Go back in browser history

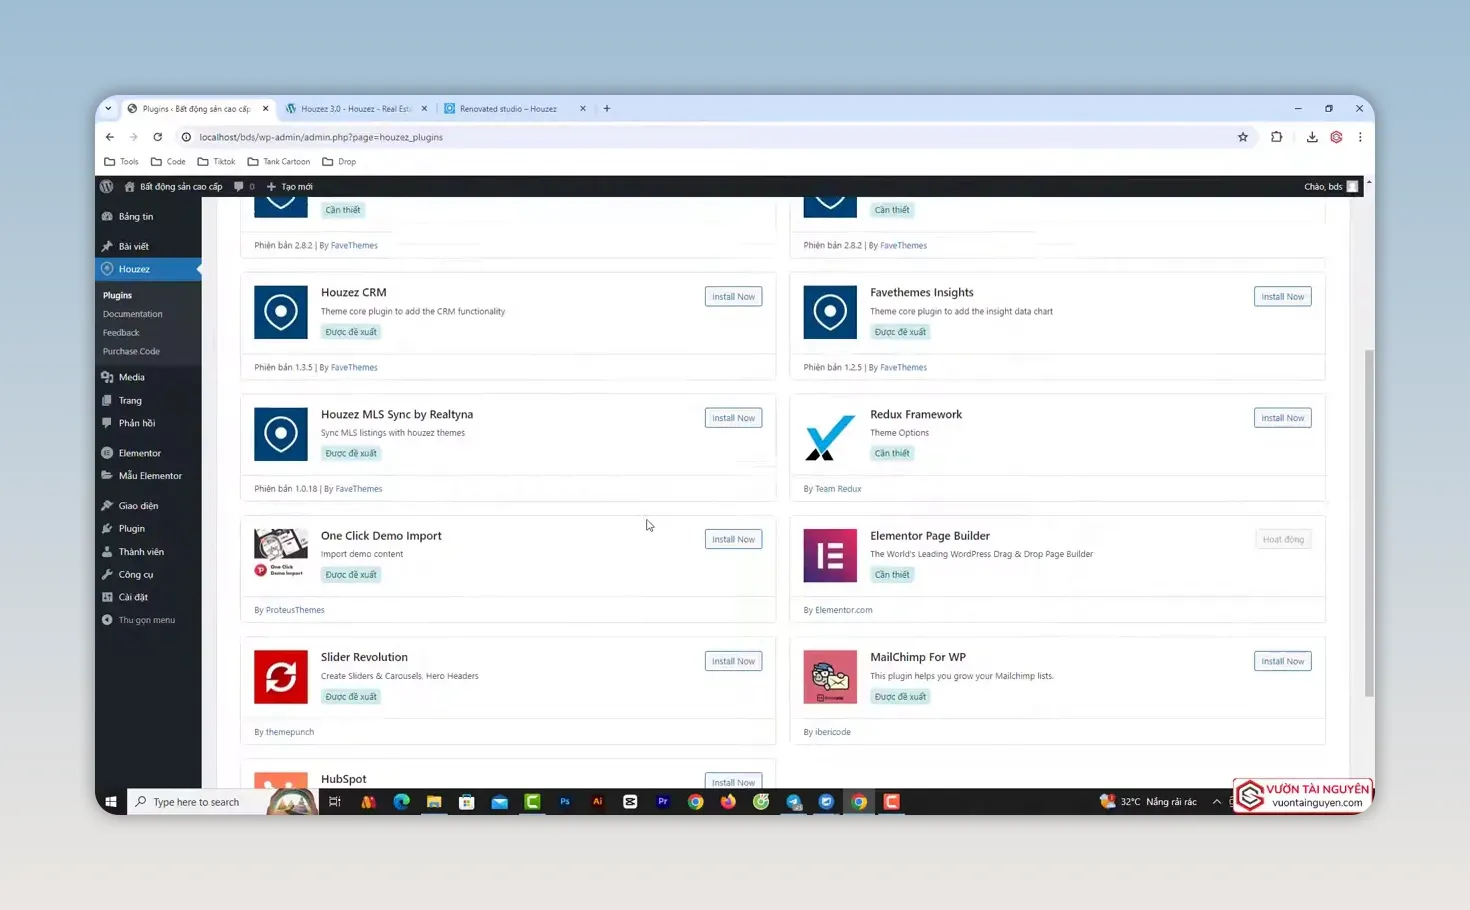[x=110, y=137]
